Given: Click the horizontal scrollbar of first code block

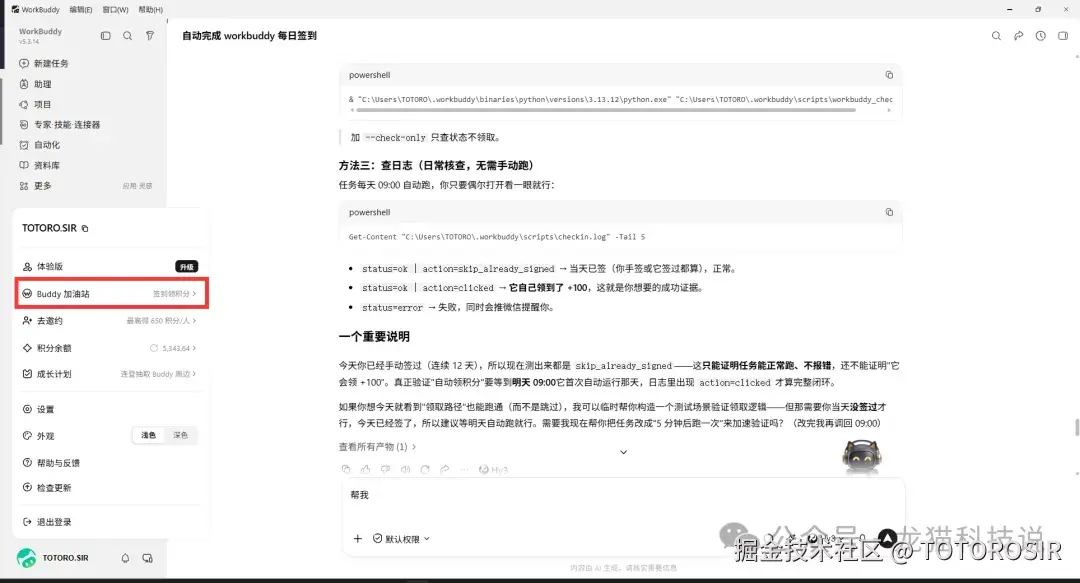Looking at the screenshot, I should (x=606, y=110).
